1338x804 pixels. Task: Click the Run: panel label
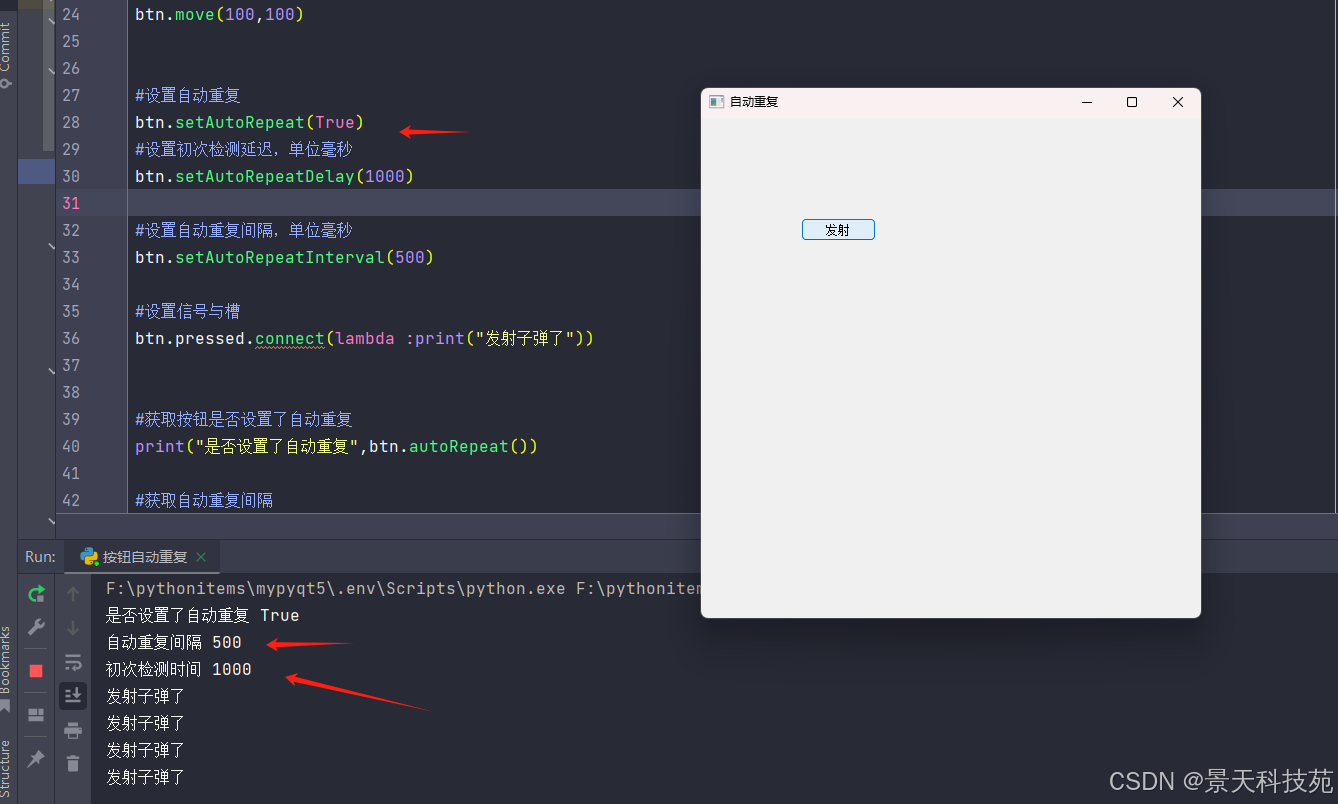[41, 557]
